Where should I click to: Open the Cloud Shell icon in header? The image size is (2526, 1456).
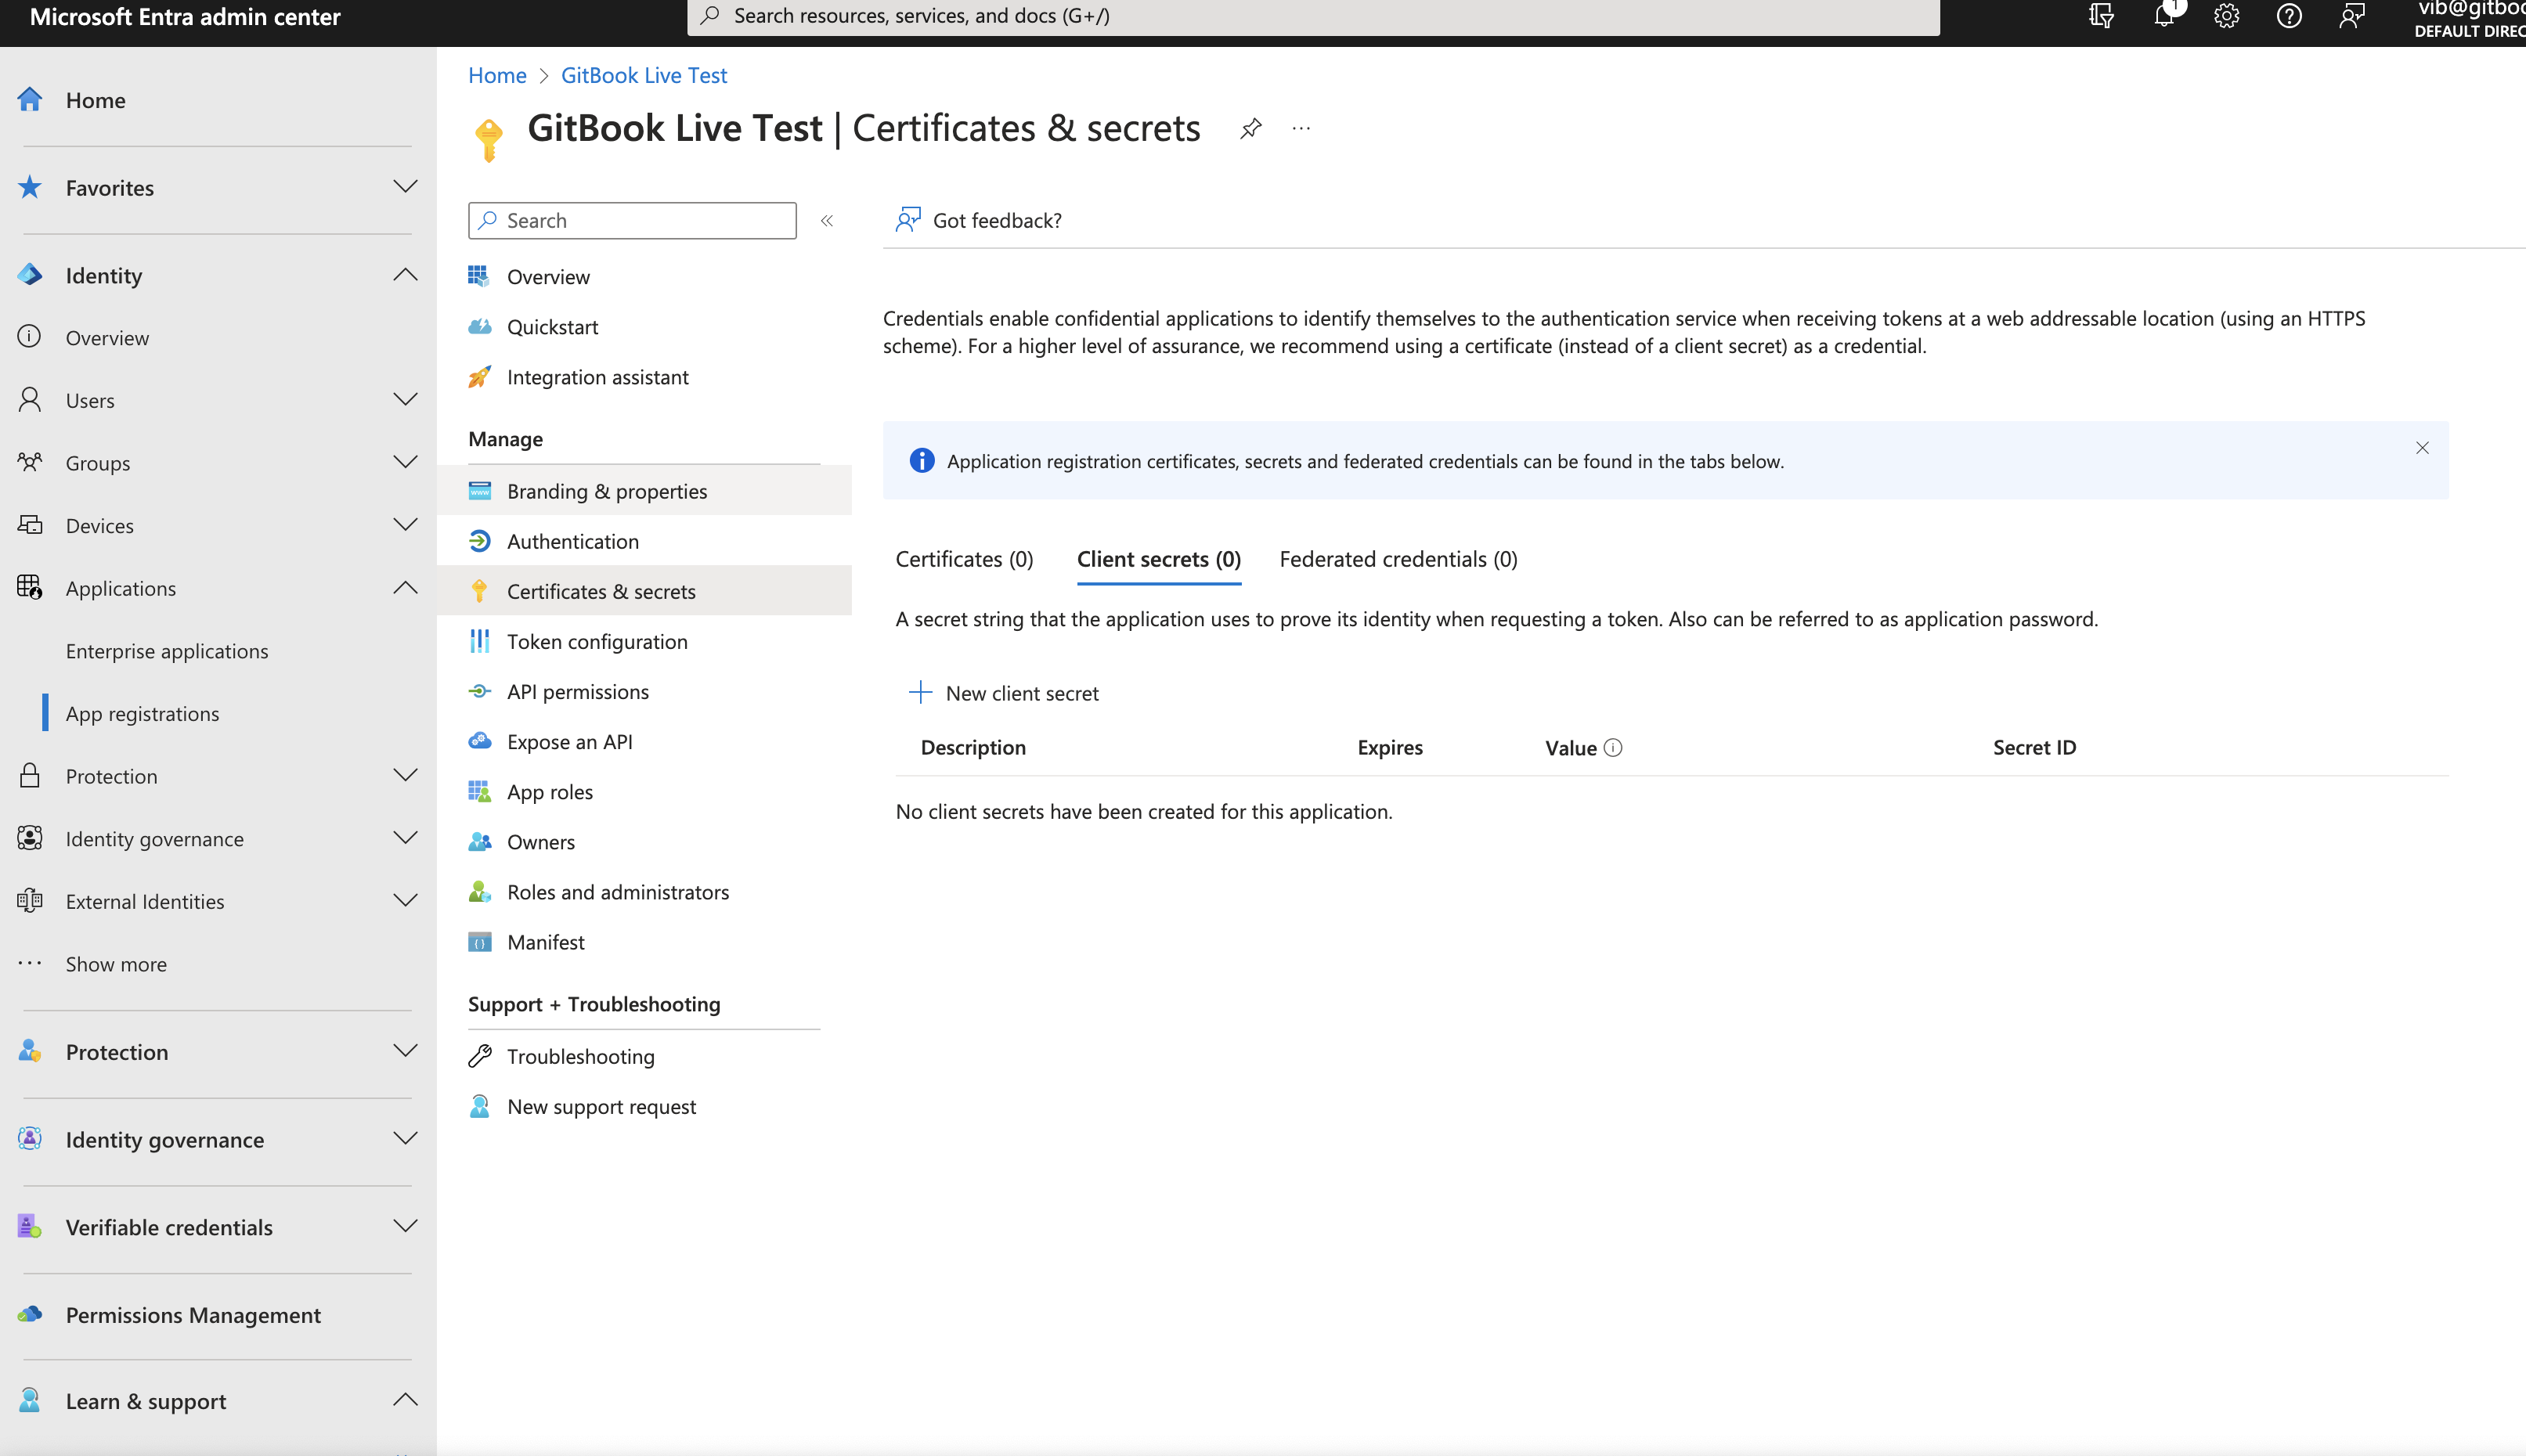(2101, 17)
